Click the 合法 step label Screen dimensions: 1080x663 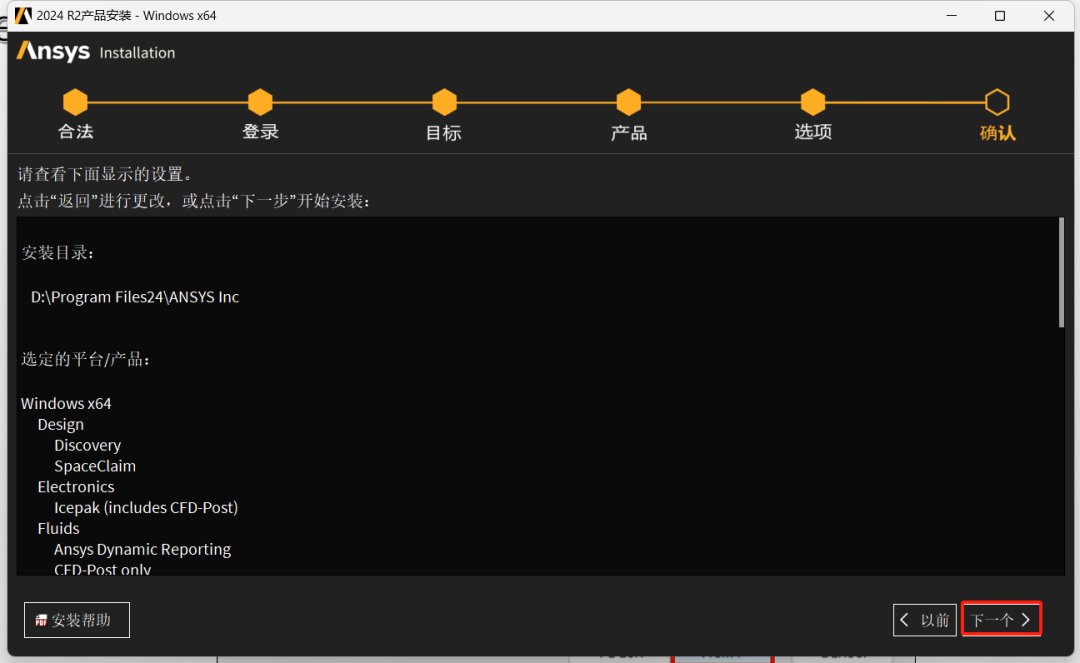point(76,131)
